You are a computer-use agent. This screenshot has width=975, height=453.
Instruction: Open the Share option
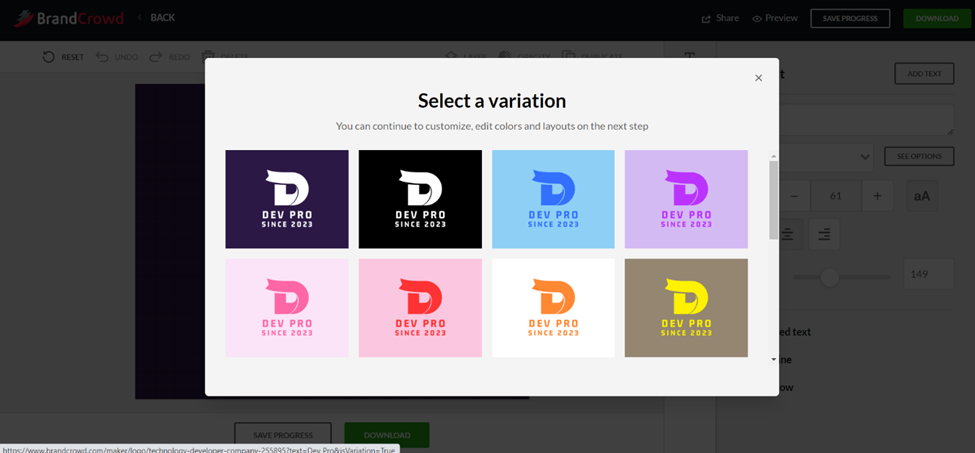720,18
